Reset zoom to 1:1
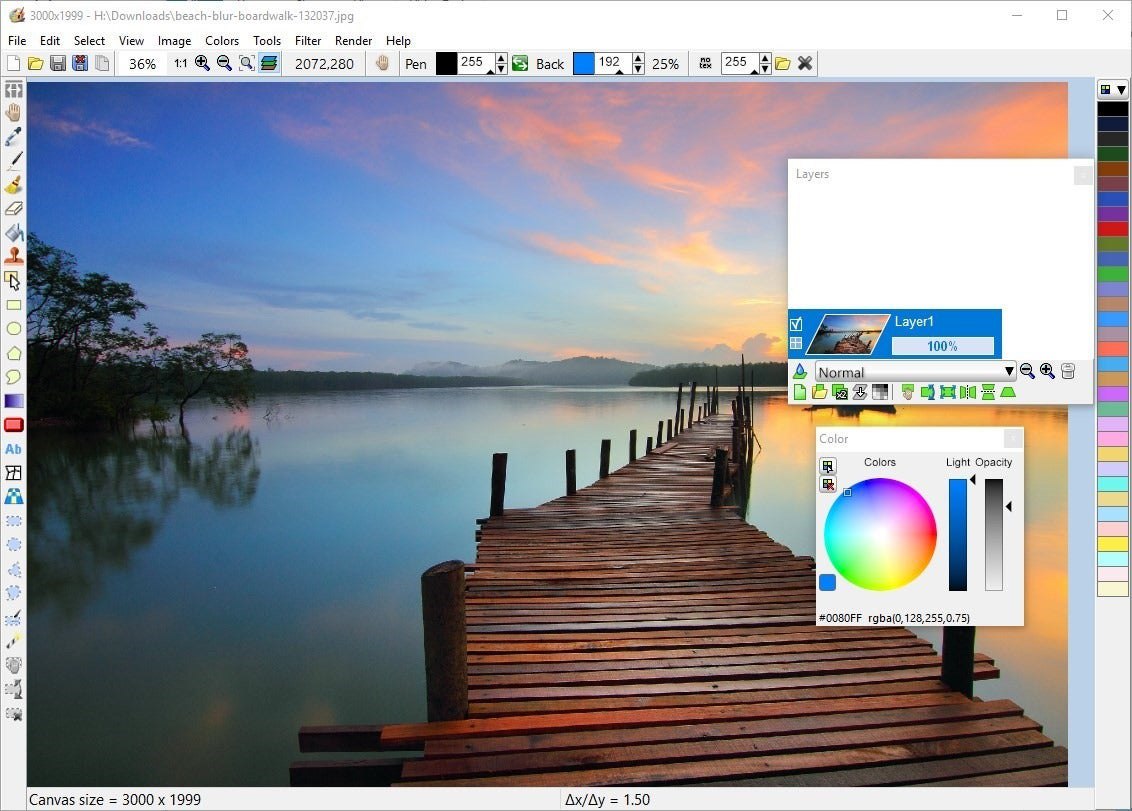The width and height of the screenshot is (1132, 811). point(180,64)
